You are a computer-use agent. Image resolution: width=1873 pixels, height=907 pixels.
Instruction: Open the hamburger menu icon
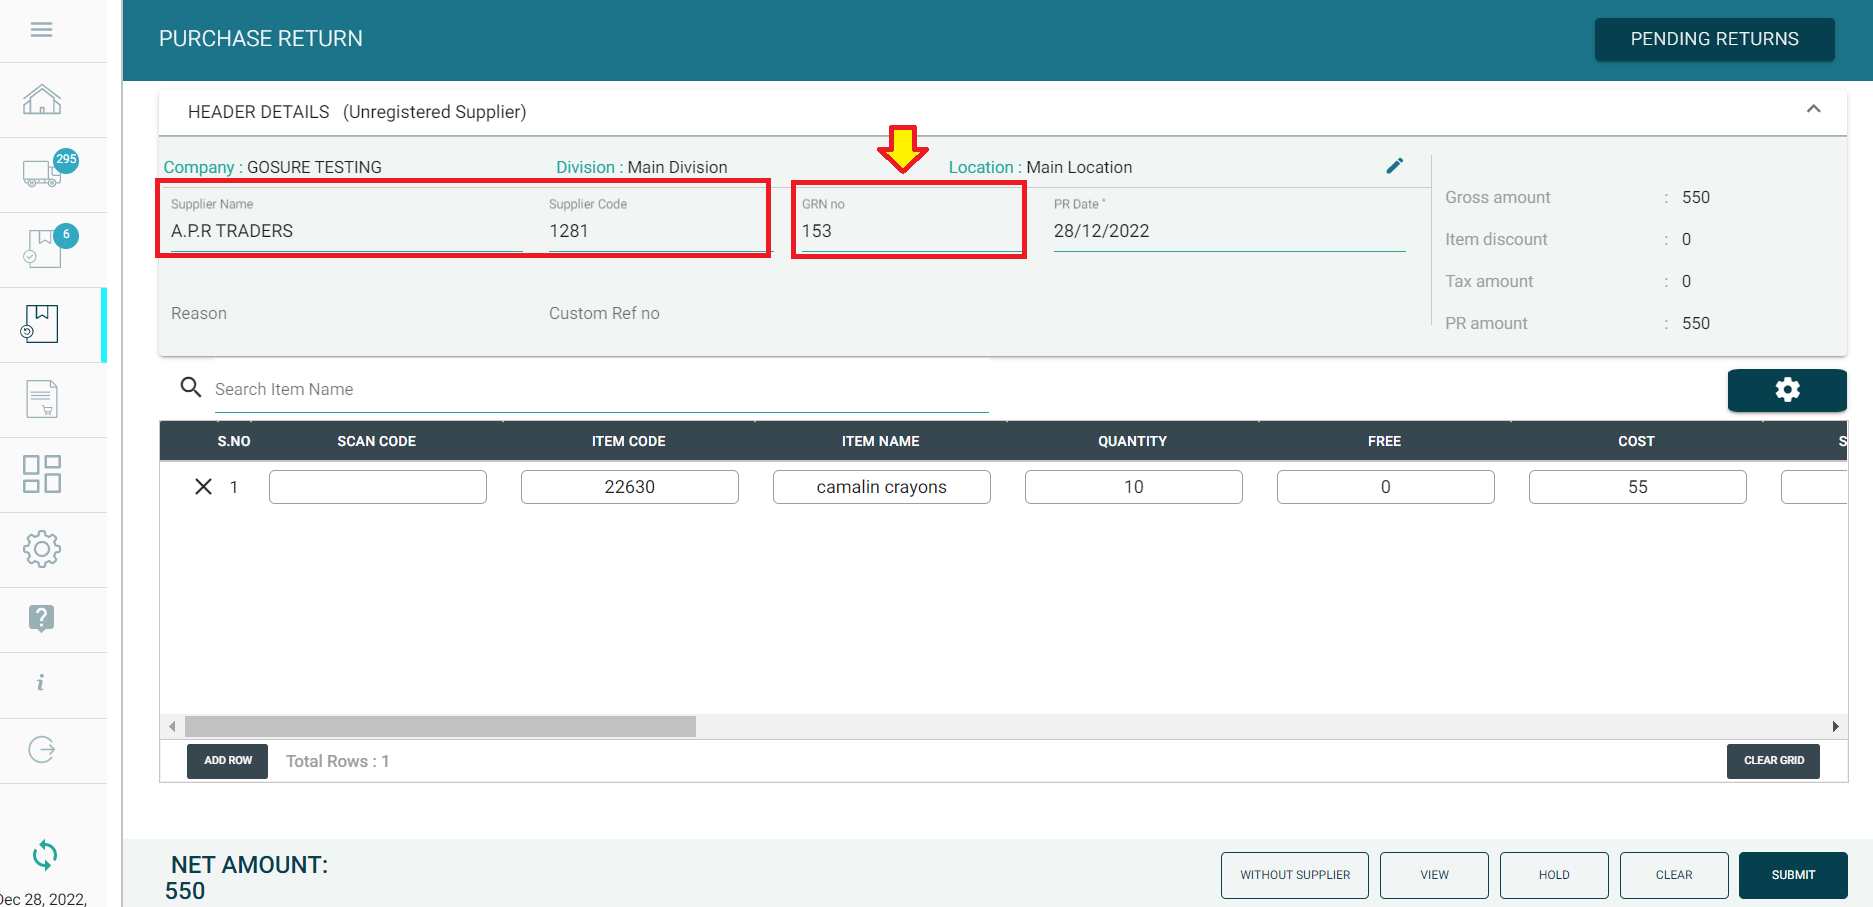click(41, 30)
